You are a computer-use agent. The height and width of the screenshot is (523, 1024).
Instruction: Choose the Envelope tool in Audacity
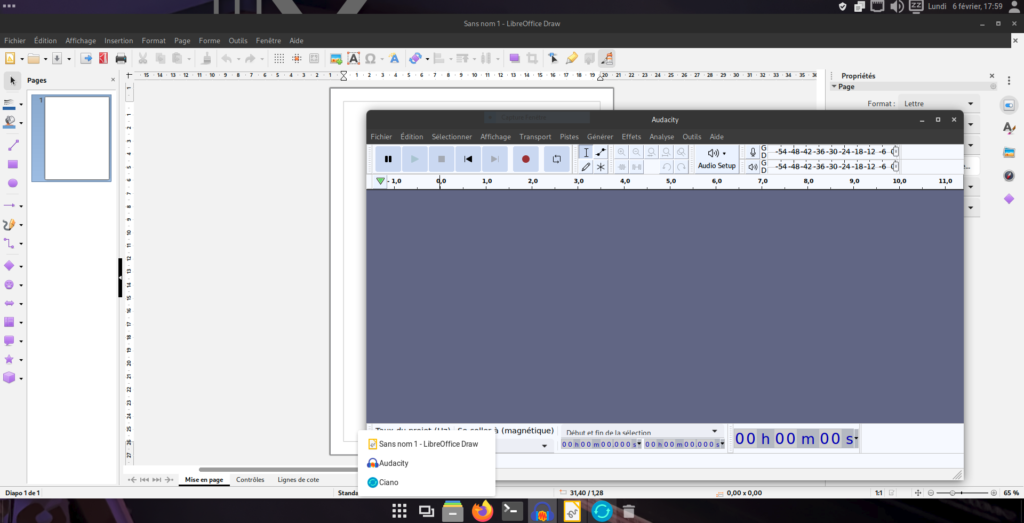(601, 152)
